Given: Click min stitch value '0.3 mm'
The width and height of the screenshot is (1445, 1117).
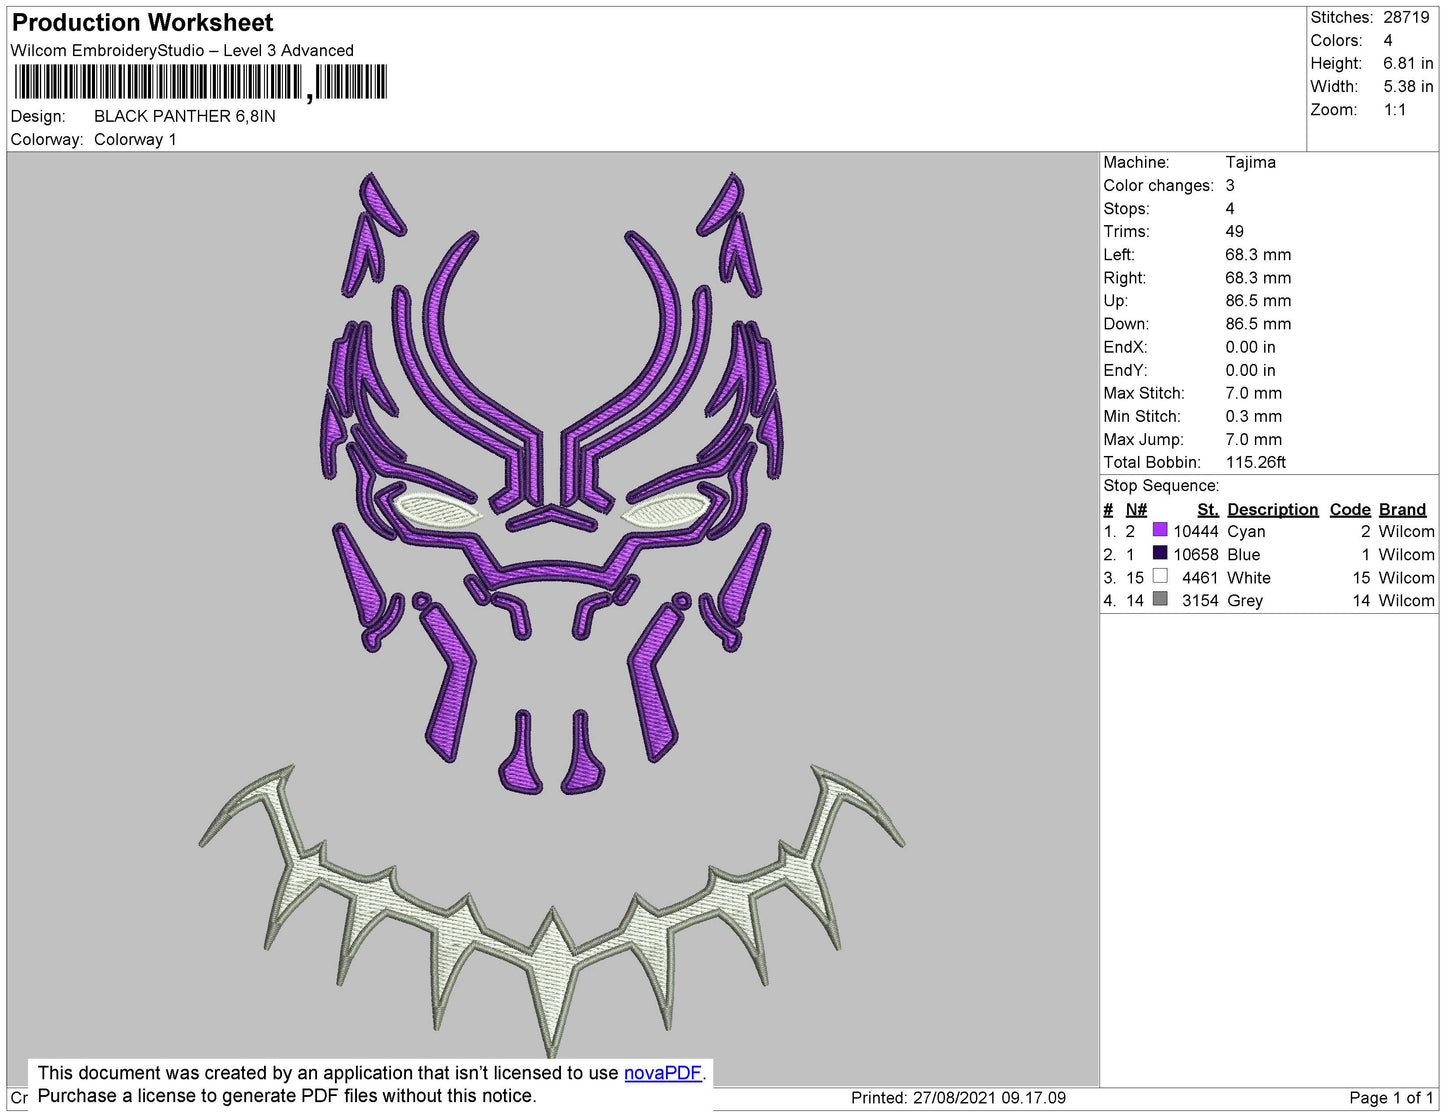Looking at the screenshot, I should click(1253, 416).
